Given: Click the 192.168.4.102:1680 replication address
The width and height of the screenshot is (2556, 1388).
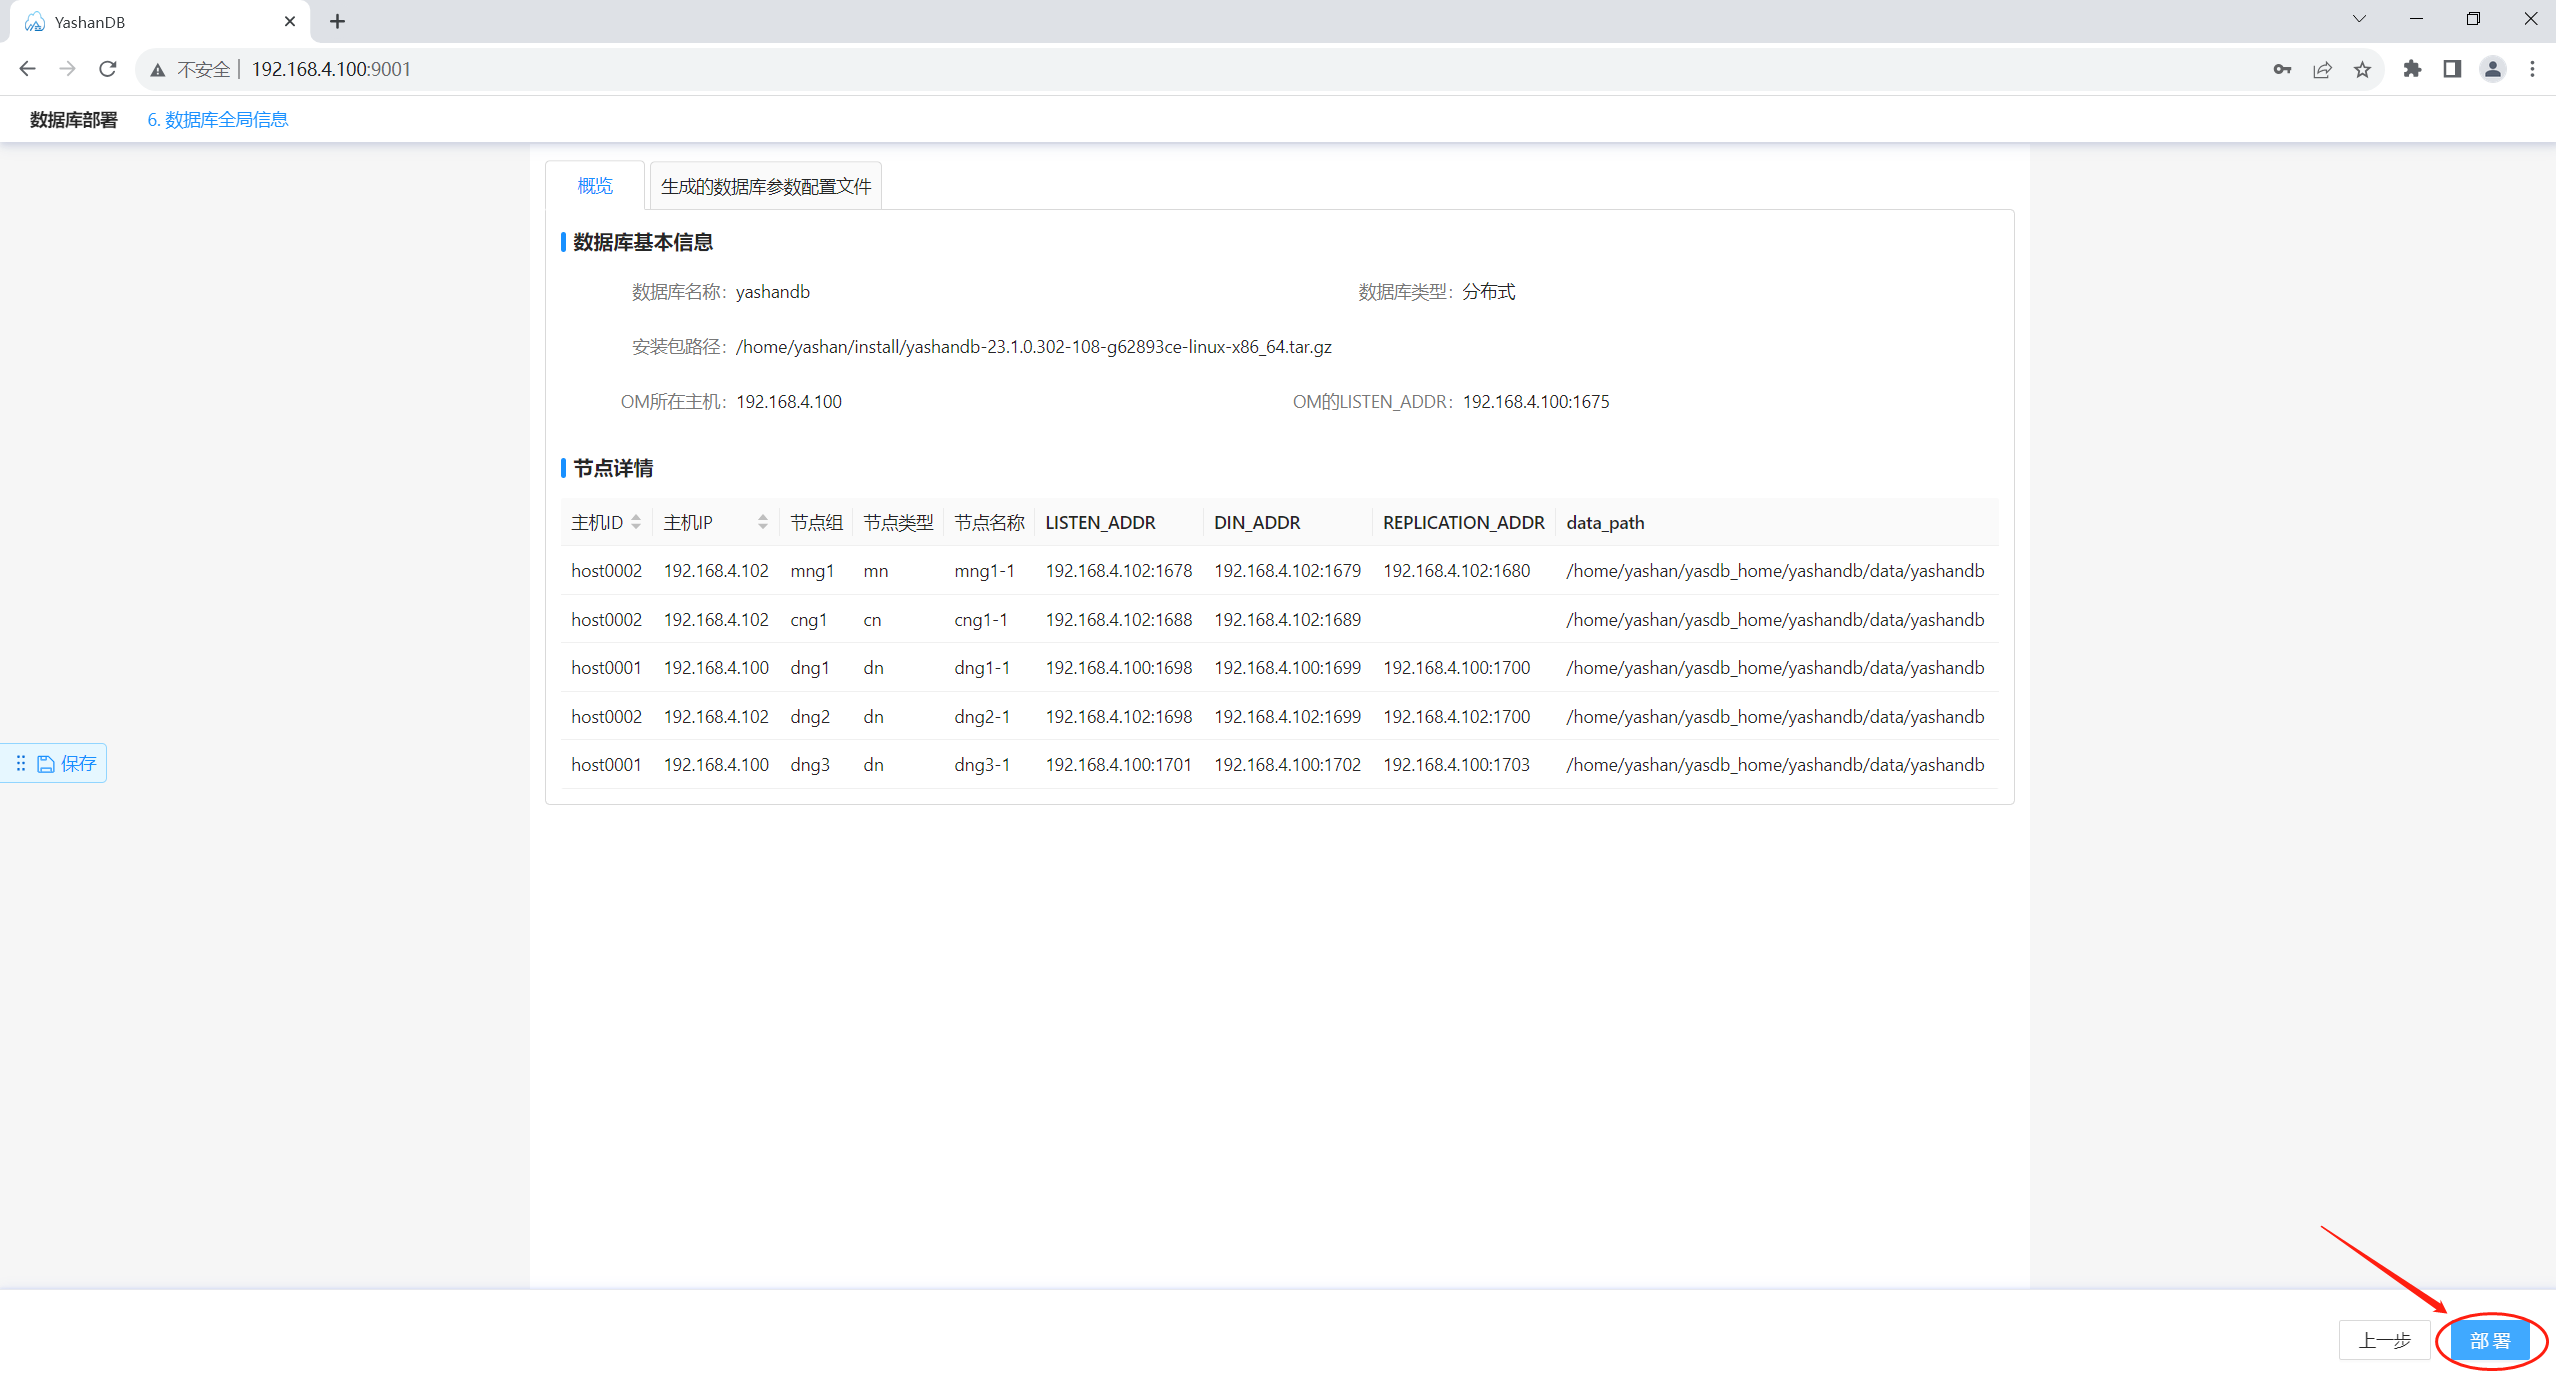Looking at the screenshot, I should click(1457, 571).
